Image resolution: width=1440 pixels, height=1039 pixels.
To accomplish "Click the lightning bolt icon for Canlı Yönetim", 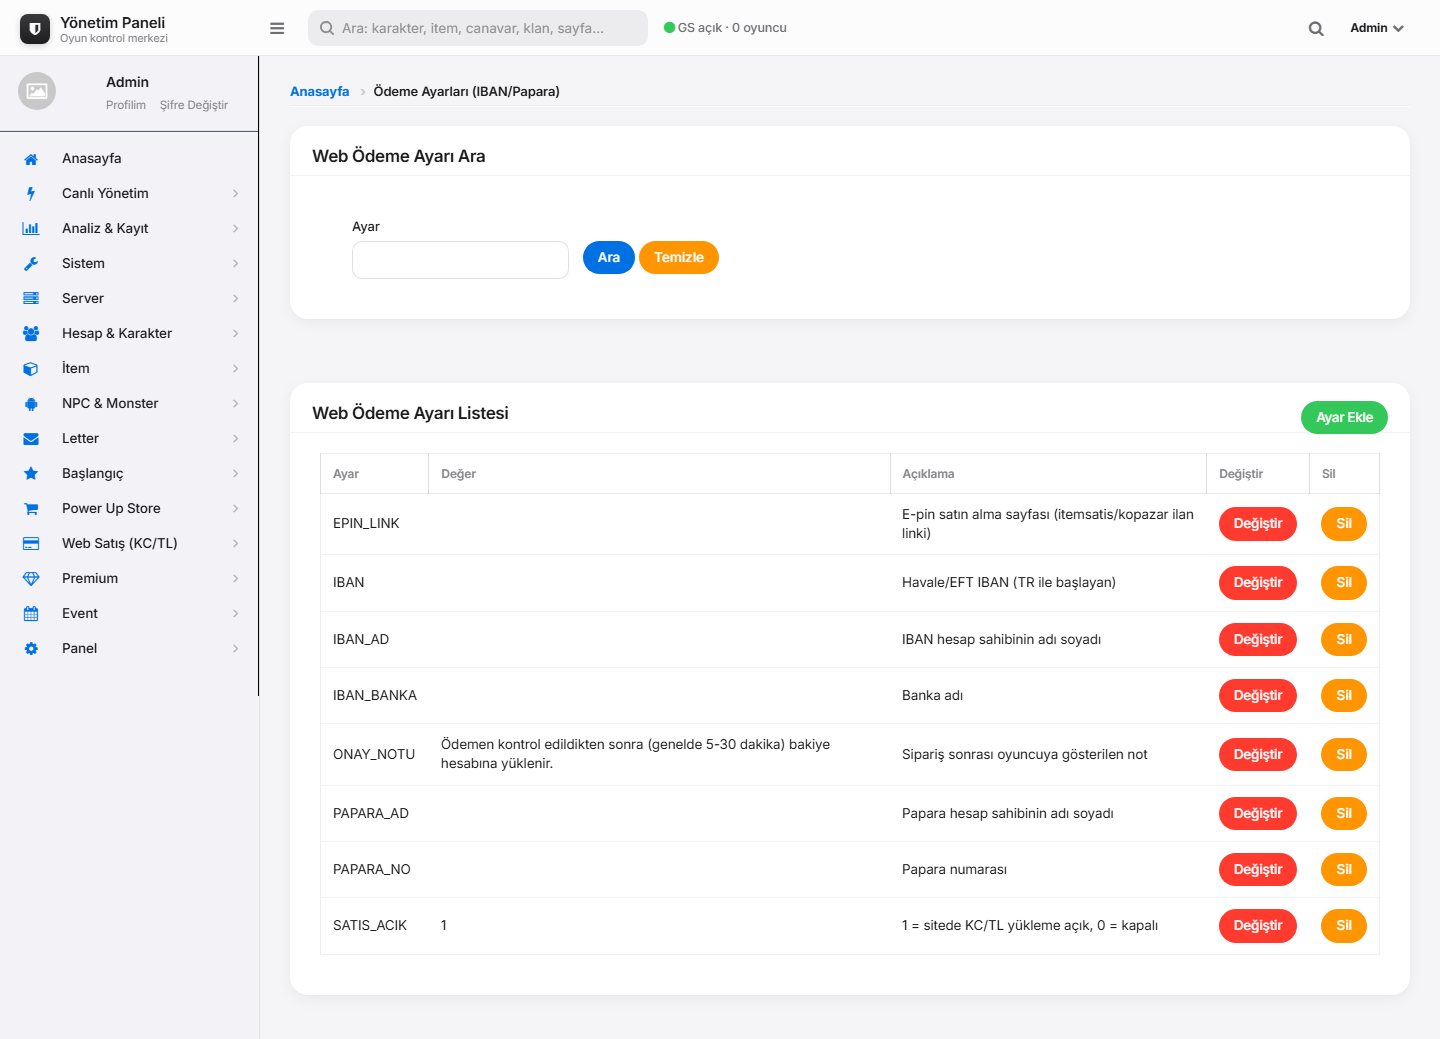I will click(x=31, y=194).
